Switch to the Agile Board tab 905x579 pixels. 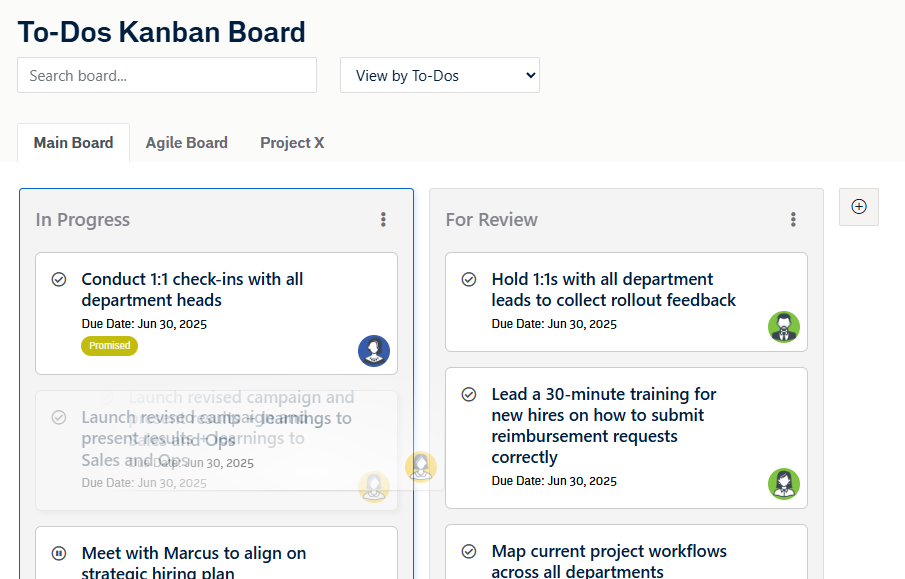[x=187, y=143]
